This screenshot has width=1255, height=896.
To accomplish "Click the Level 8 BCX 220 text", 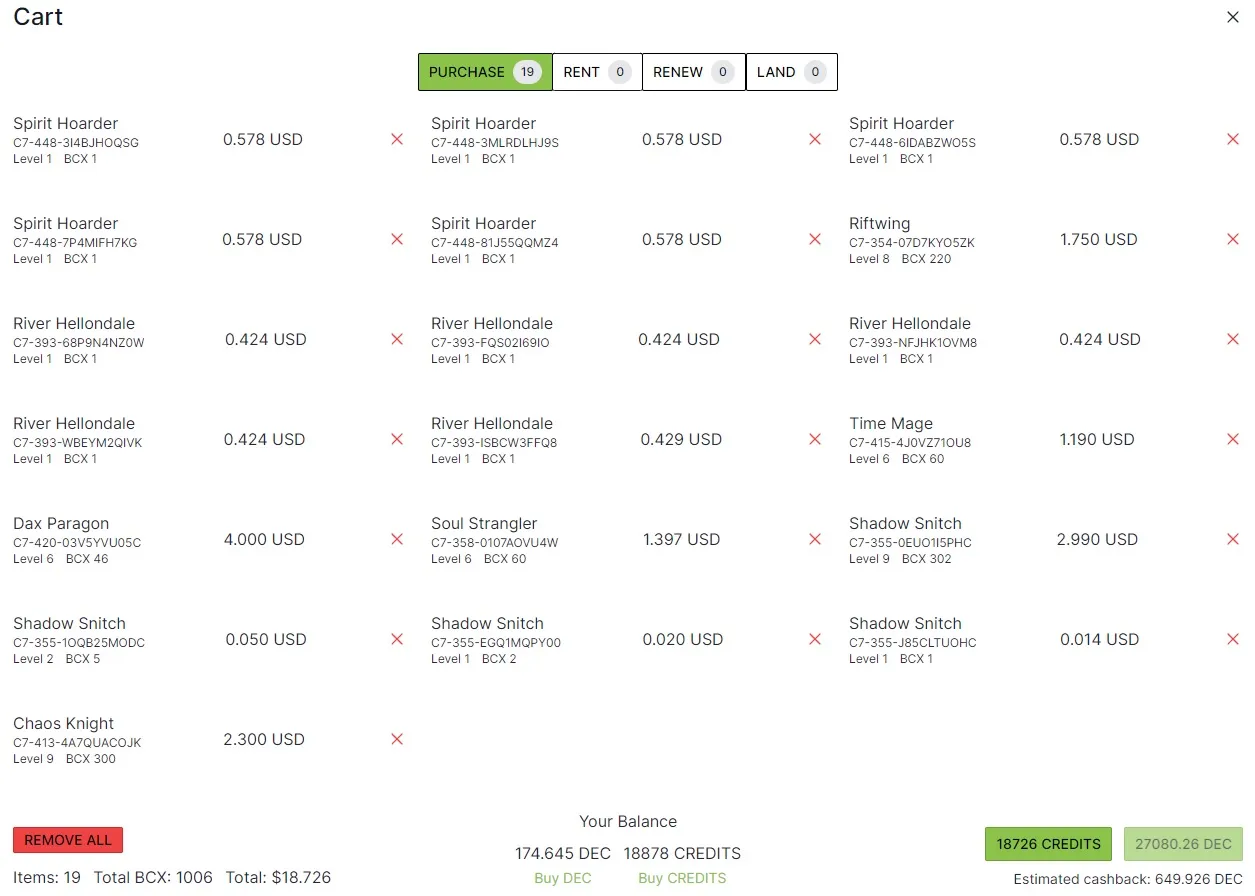I will [900, 259].
